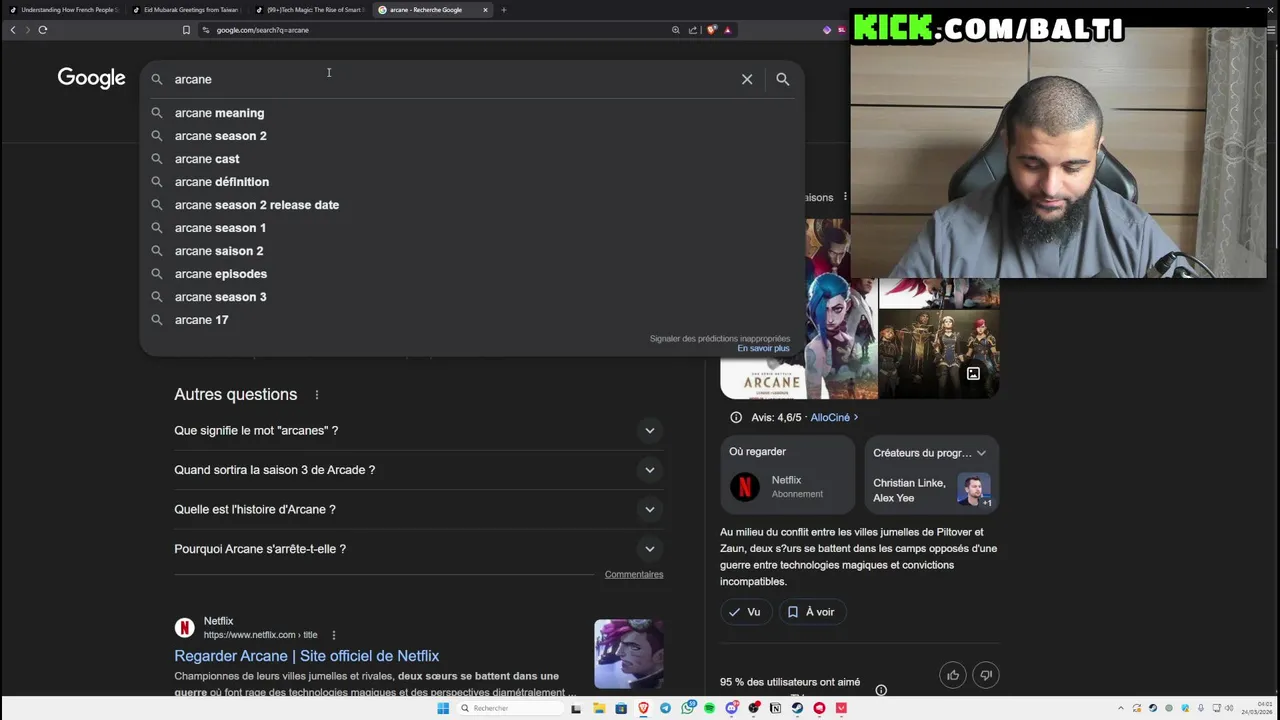Choose suggestion 'arcane season 2 release date'

pos(470,205)
